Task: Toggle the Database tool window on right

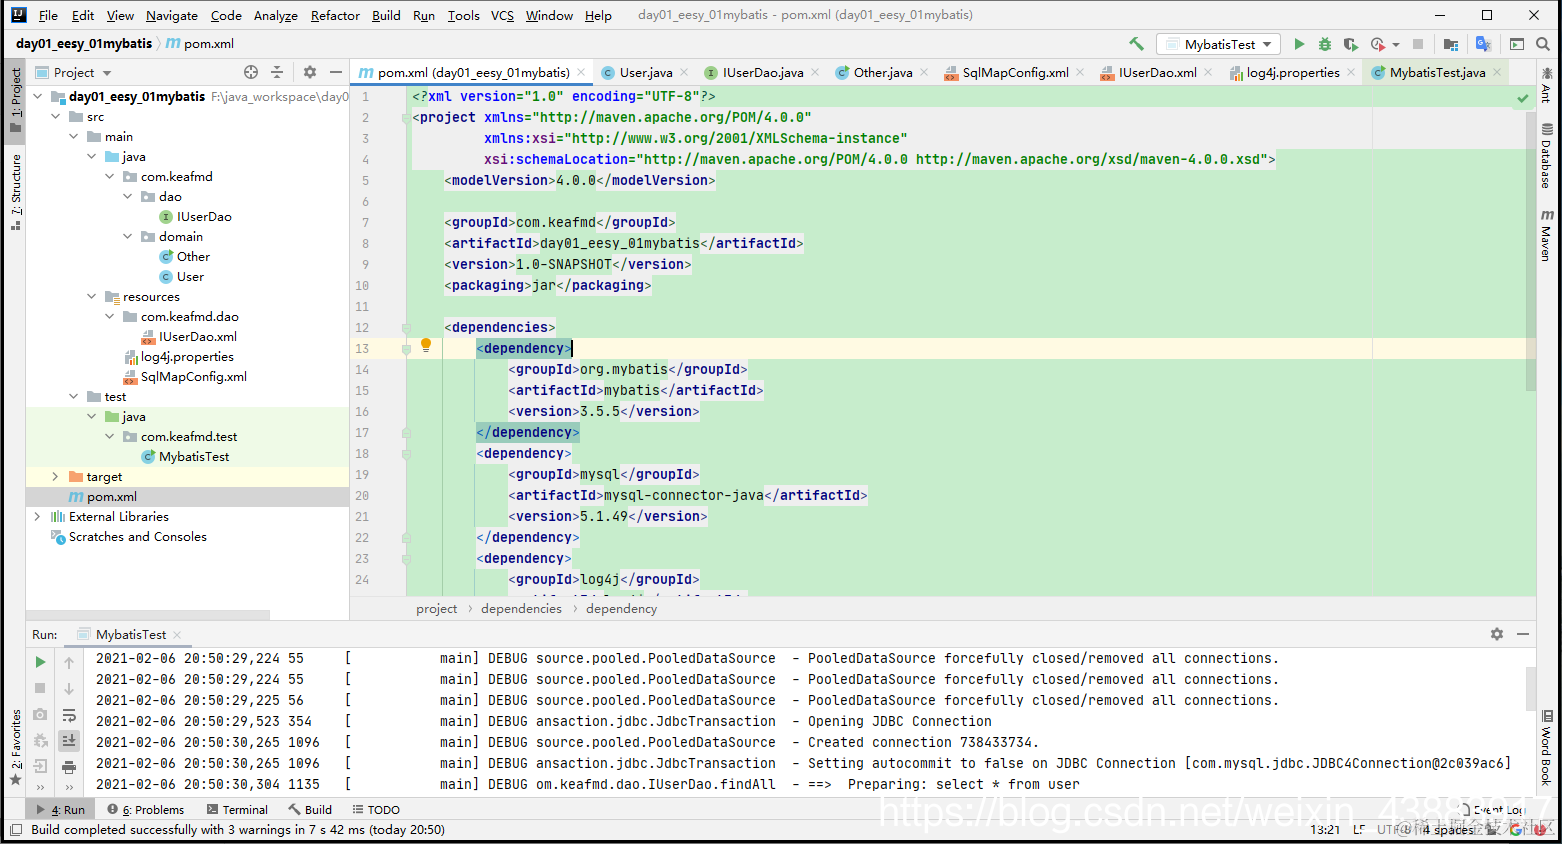Action: [x=1546, y=156]
